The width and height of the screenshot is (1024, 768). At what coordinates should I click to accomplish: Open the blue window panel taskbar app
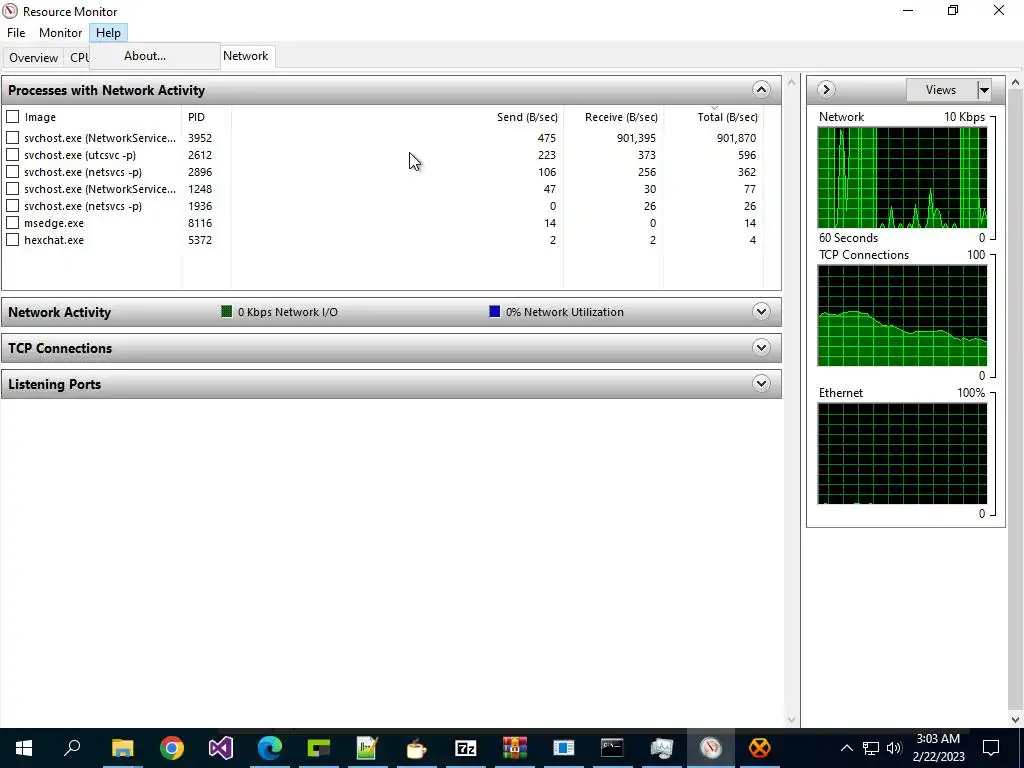[x=564, y=748]
